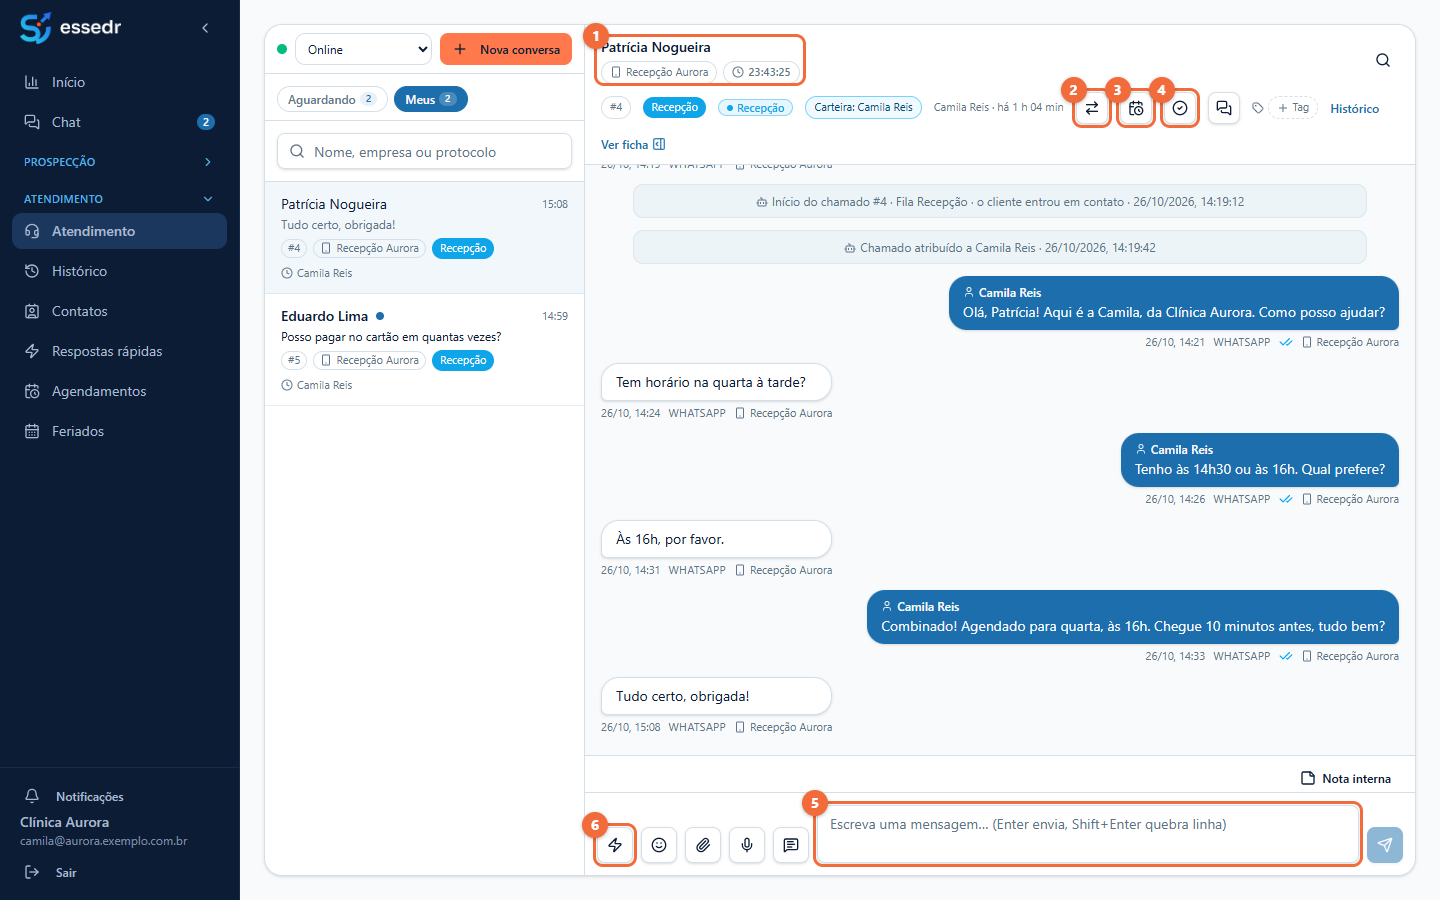Screen dimensions: 1440x900
Task: Open the emoji picker
Action: pos(659,845)
